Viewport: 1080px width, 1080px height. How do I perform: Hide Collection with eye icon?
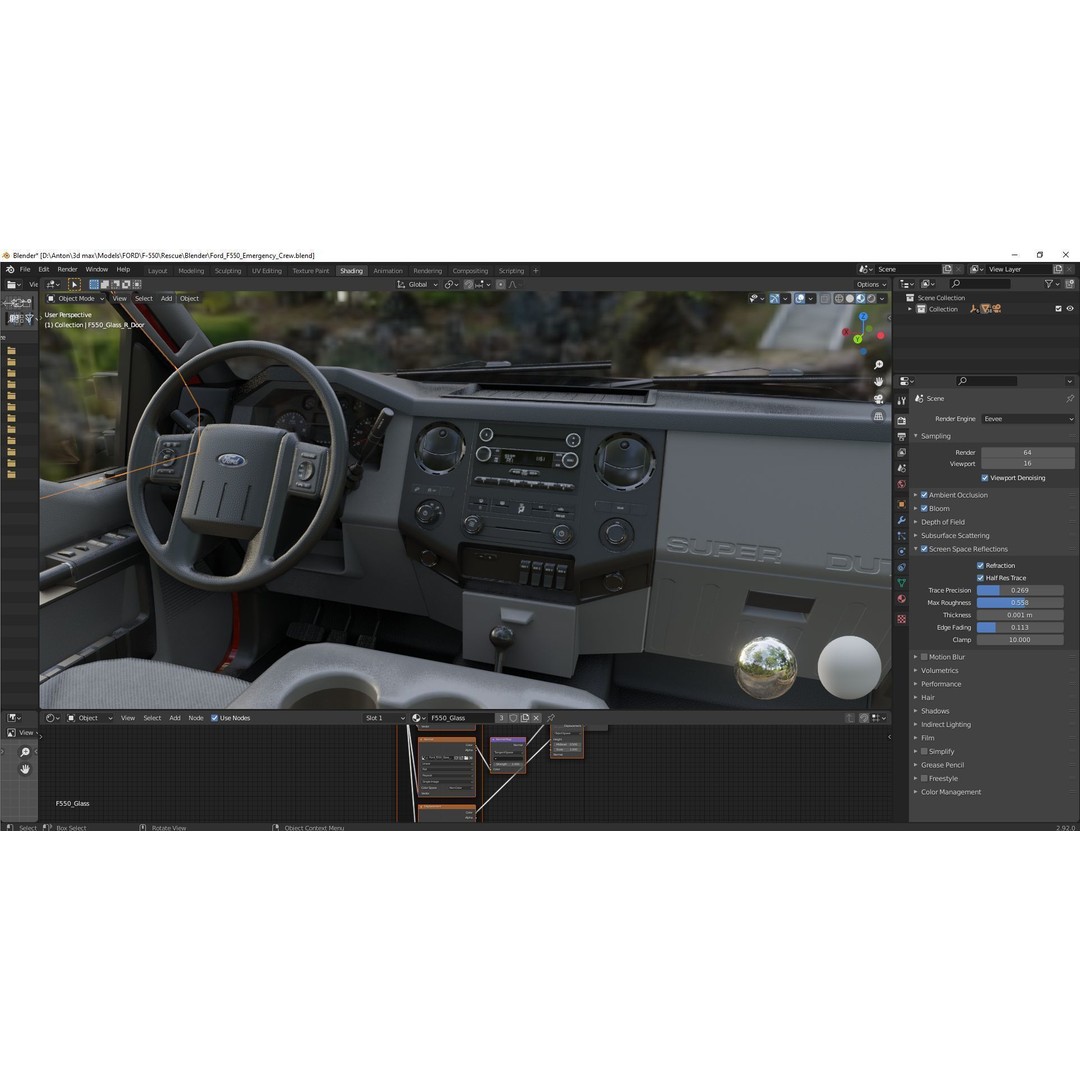coord(1070,309)
